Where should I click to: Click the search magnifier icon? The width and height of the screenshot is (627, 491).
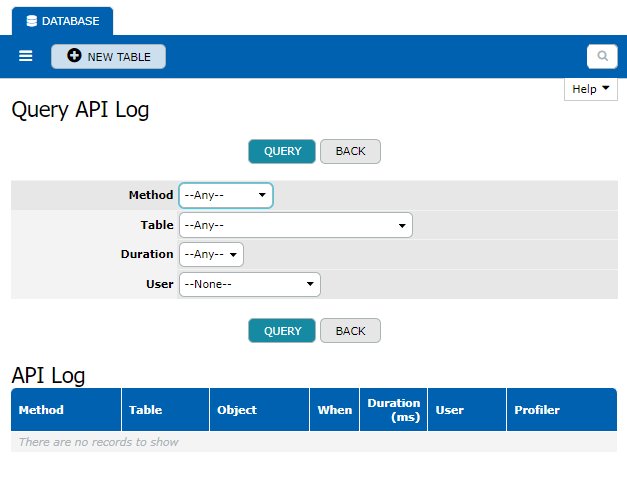click(602, 56)
